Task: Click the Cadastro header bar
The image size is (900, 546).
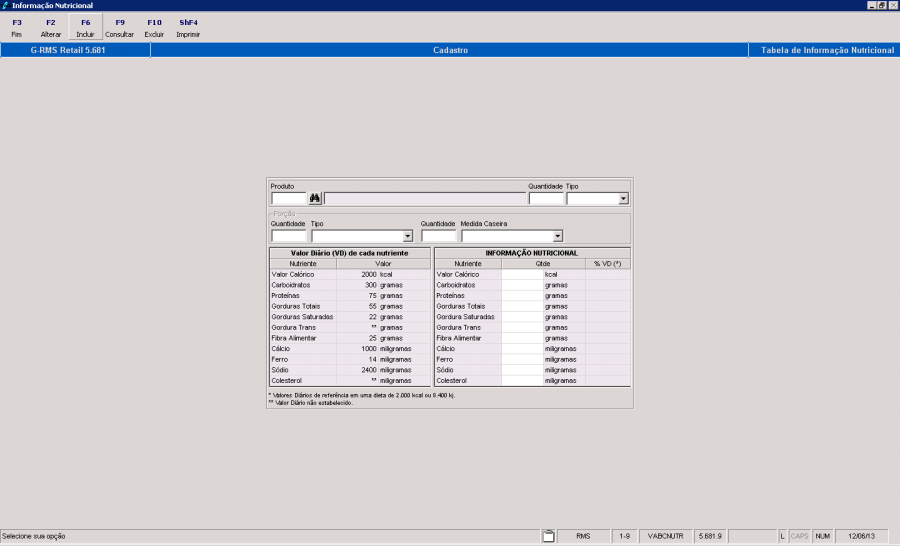Action: [x=450, y=50]
